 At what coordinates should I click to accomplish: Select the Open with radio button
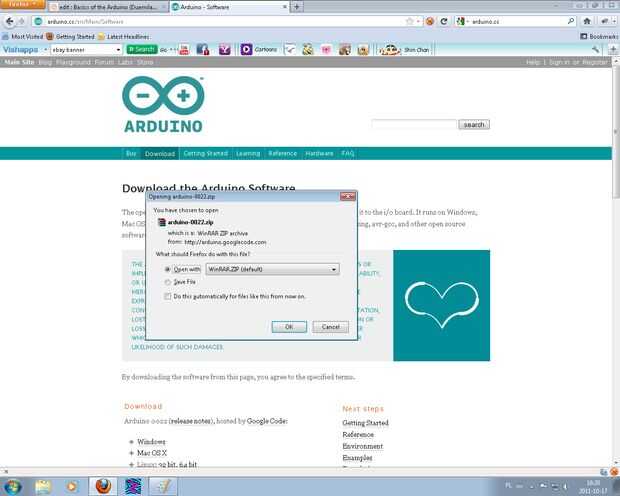[x=167, y=269]
